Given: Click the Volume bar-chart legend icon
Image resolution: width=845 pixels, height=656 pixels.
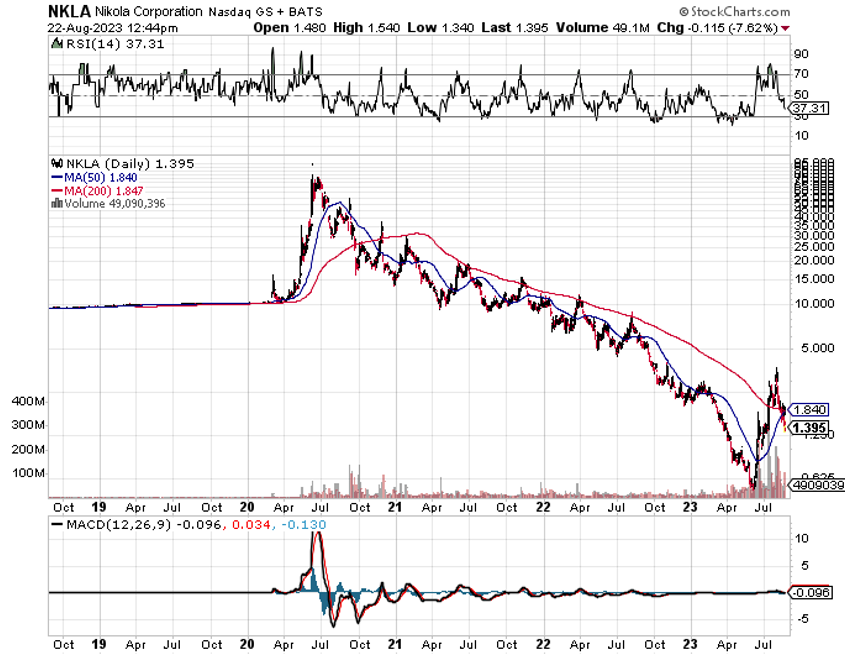Looking at the screenshot, I should click(57, 203).
